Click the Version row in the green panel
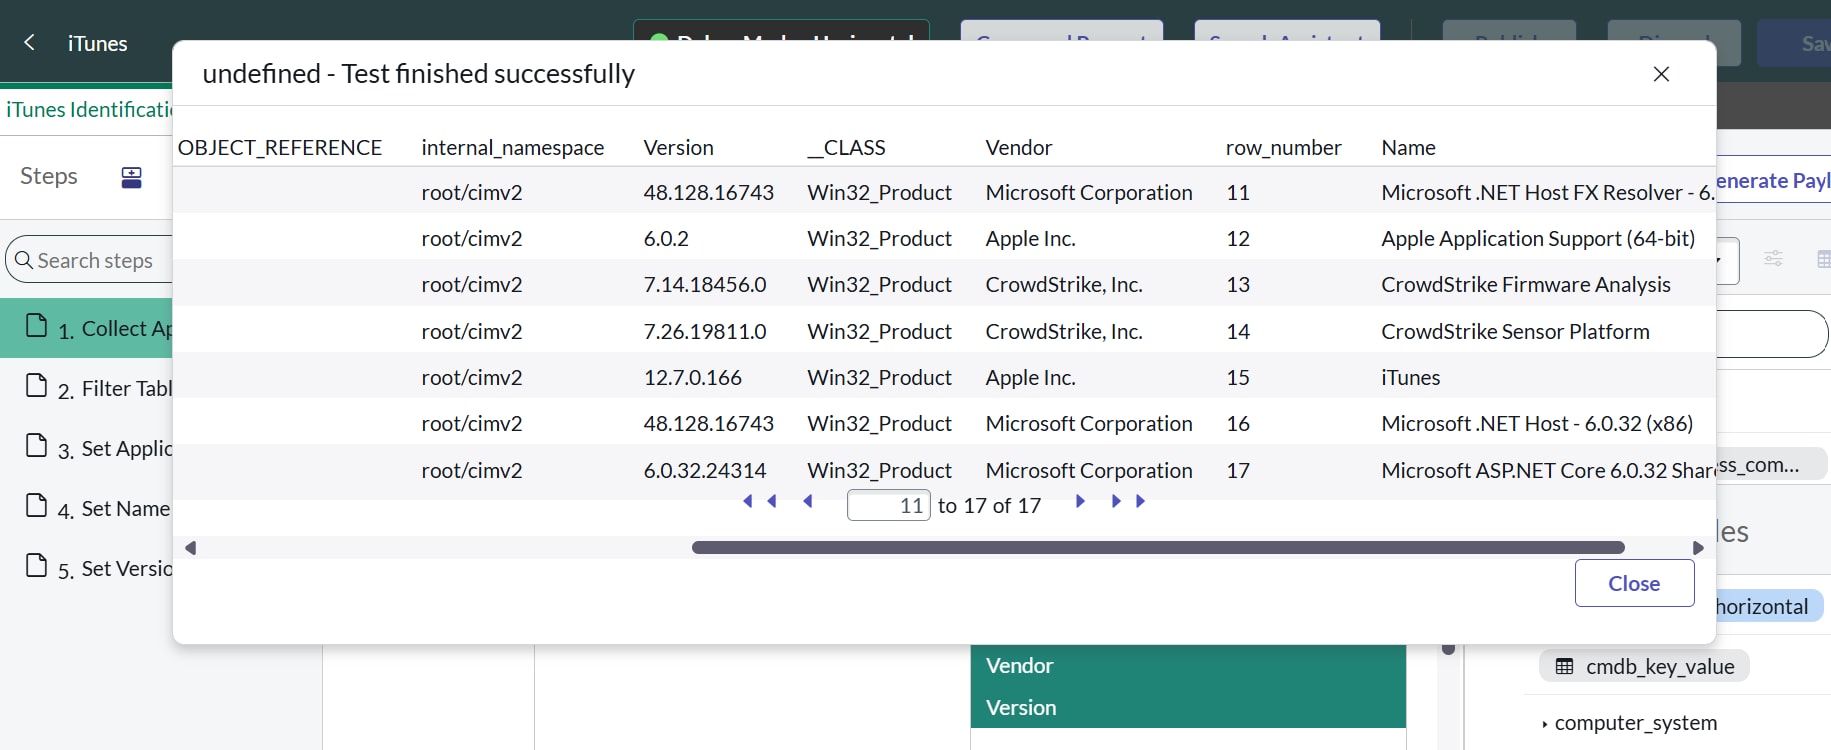 tap(1188, 707)
